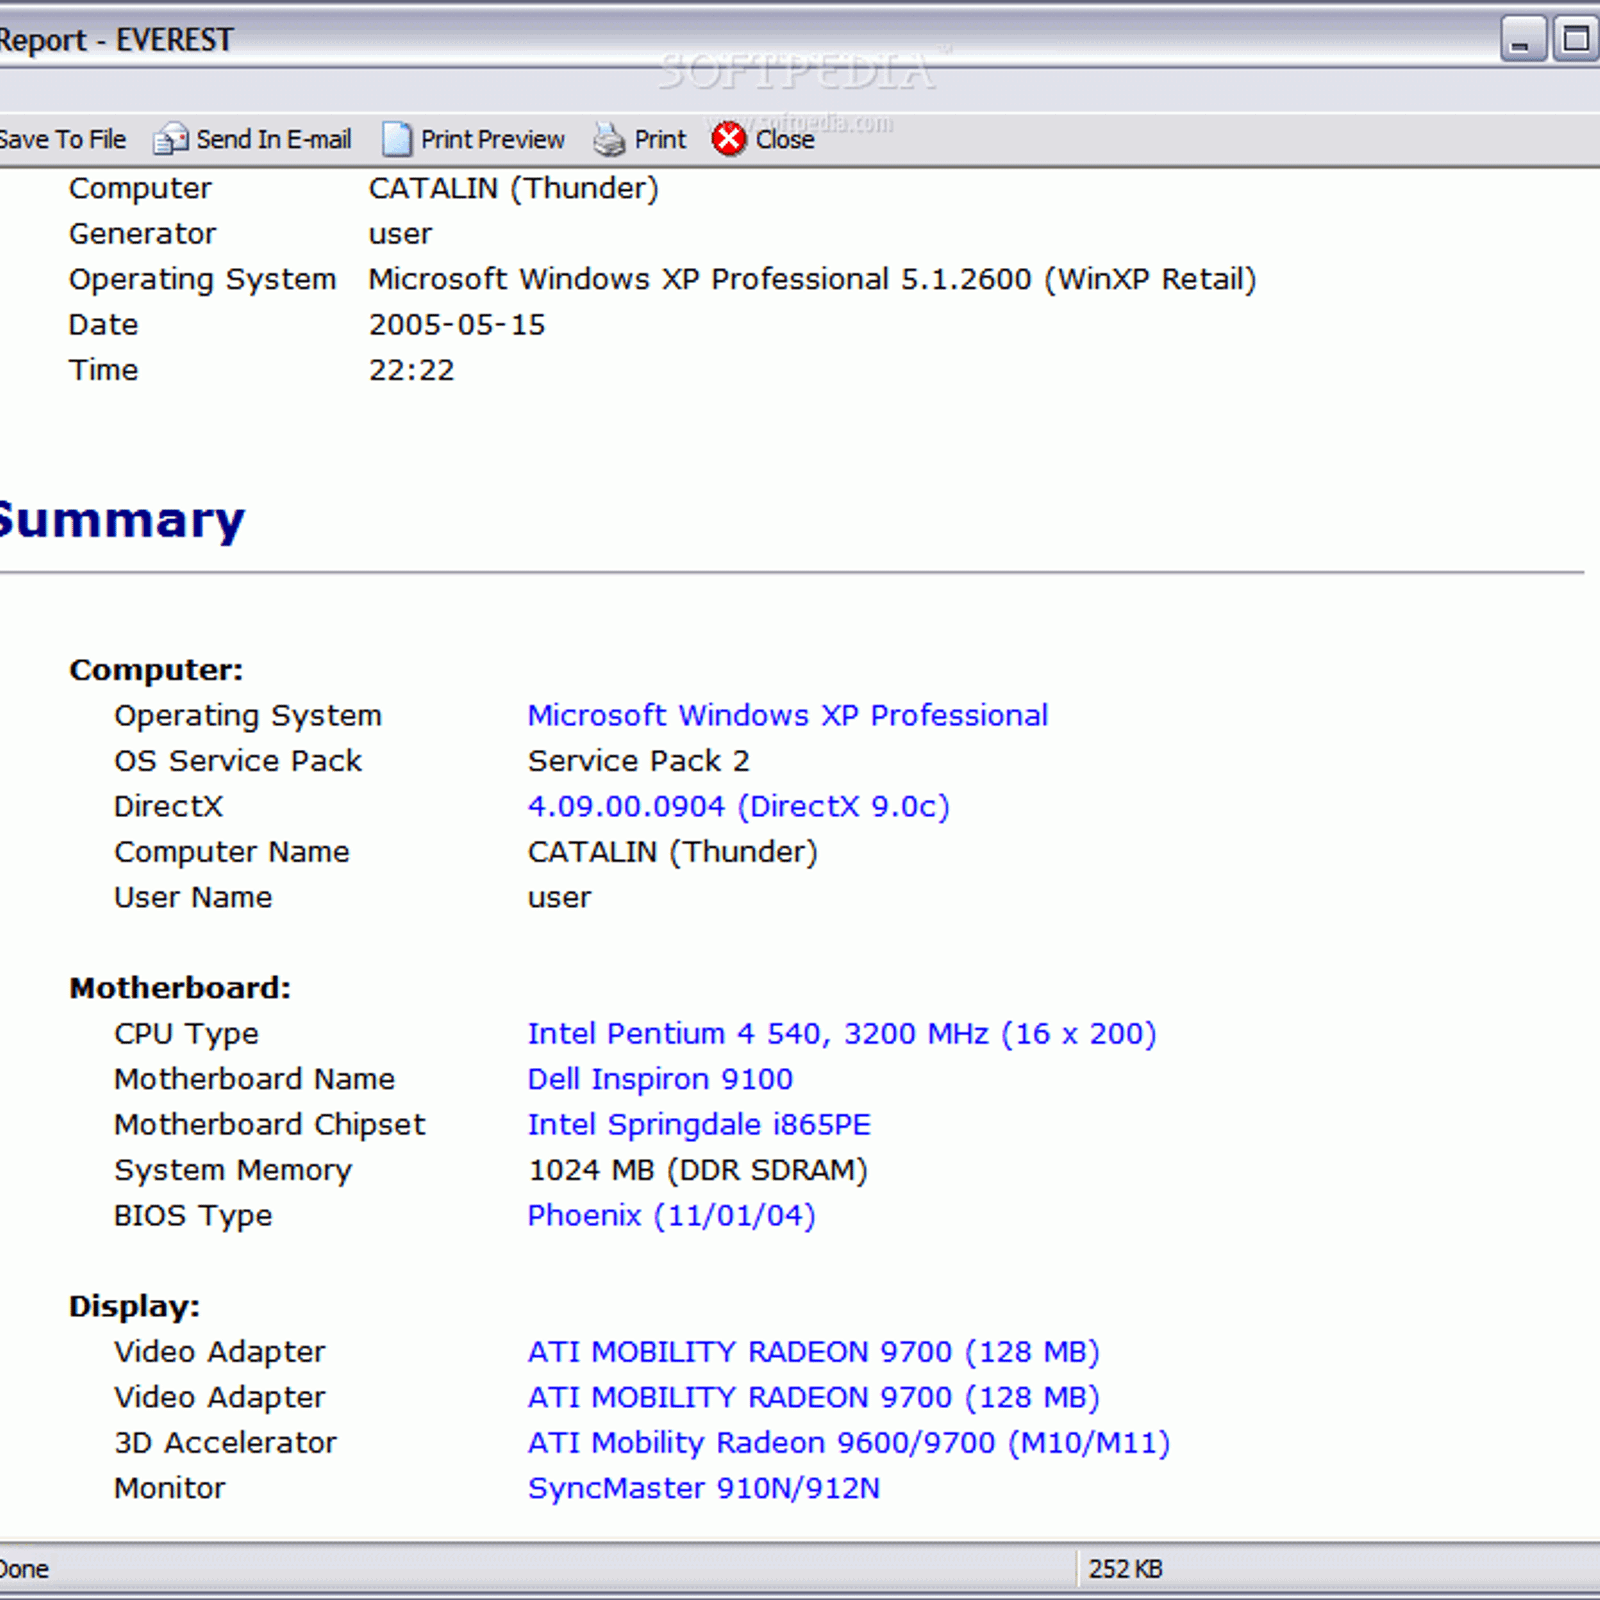Maximize the Report window
Viewport: 1600px width, 1600px height.
tap(1575, 40)
